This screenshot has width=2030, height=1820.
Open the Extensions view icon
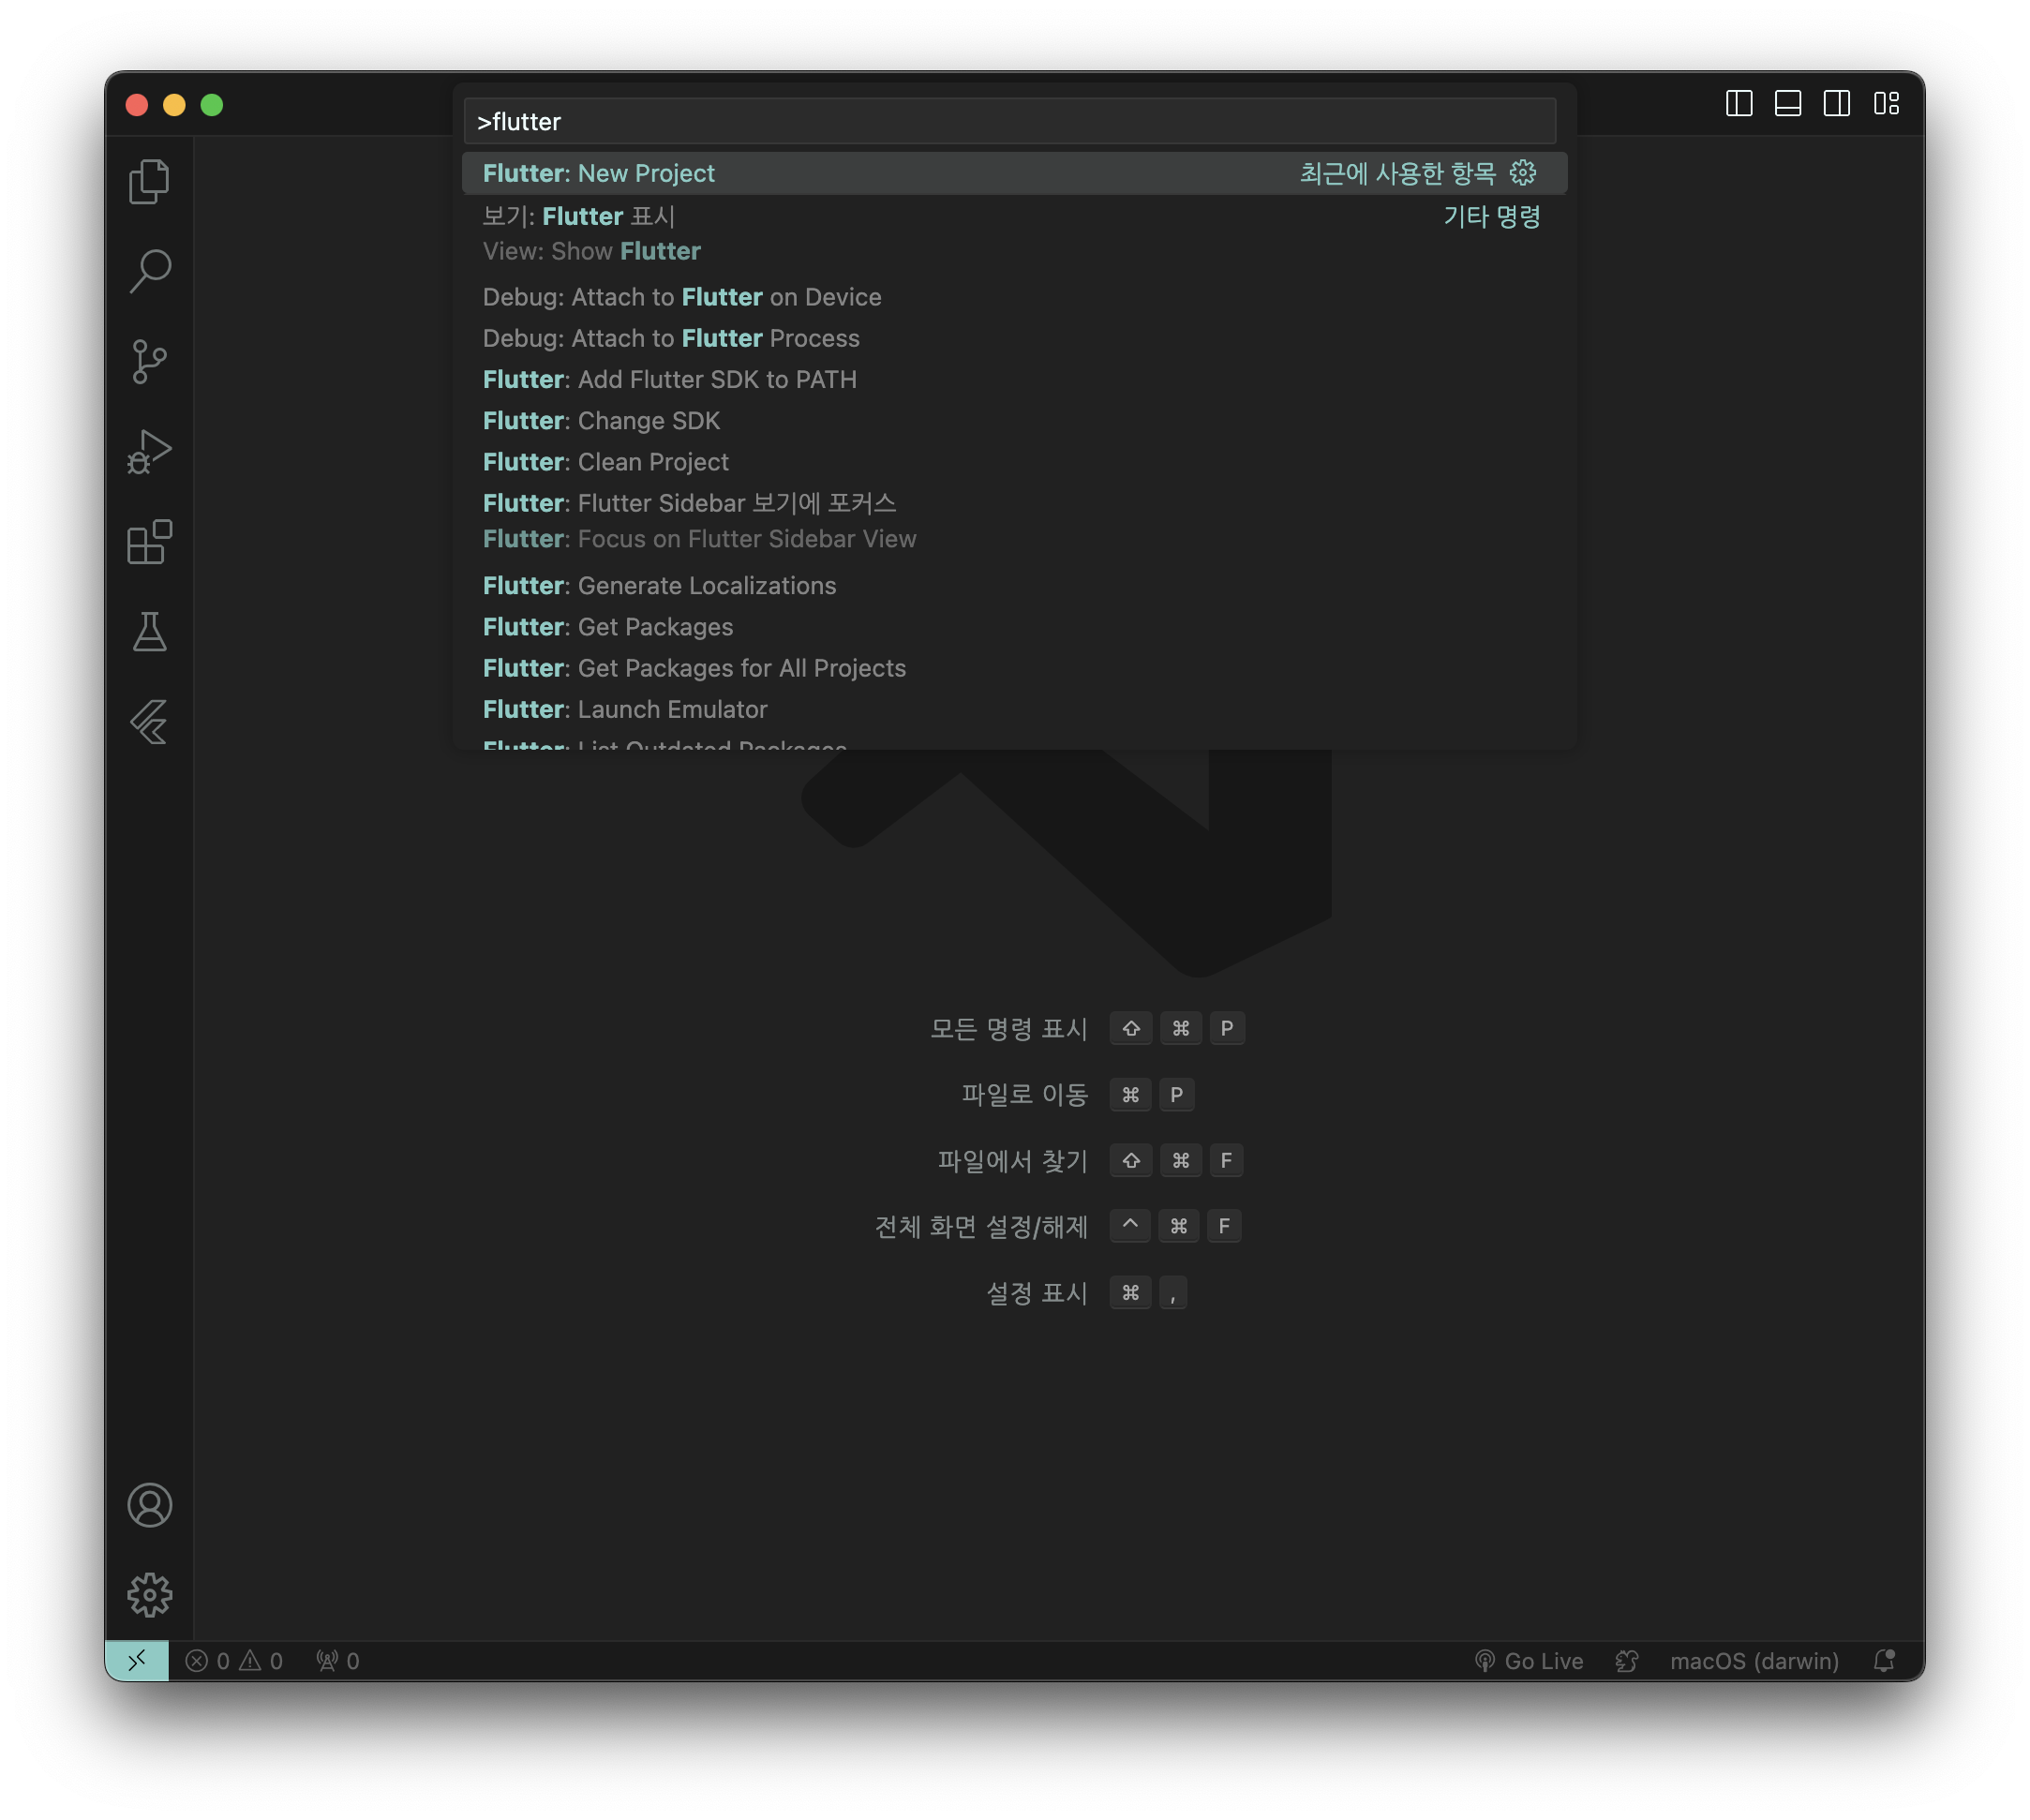coord(150,542)
